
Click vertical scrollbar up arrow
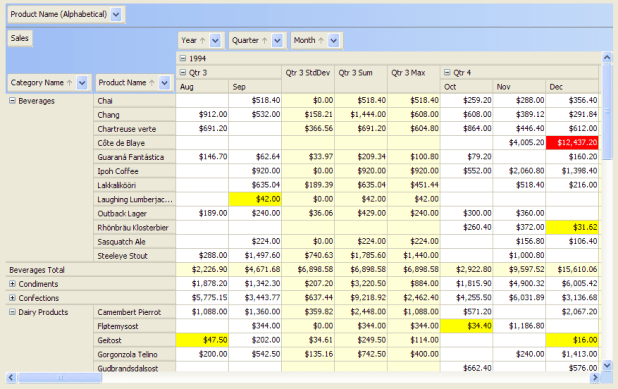point(607,58)
